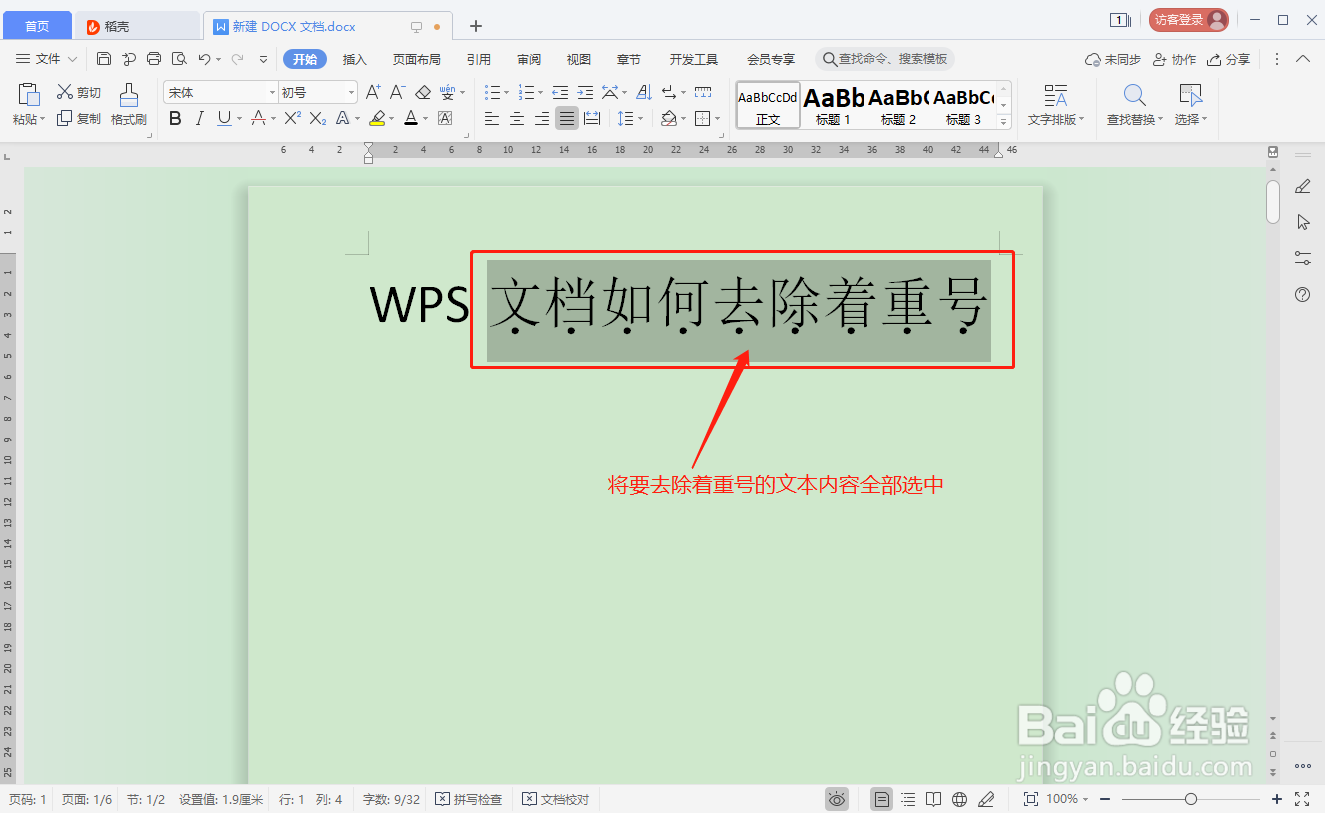Set left text alignment
Viewport: 1325px width, 813px height.
click(x=492, y=118)
